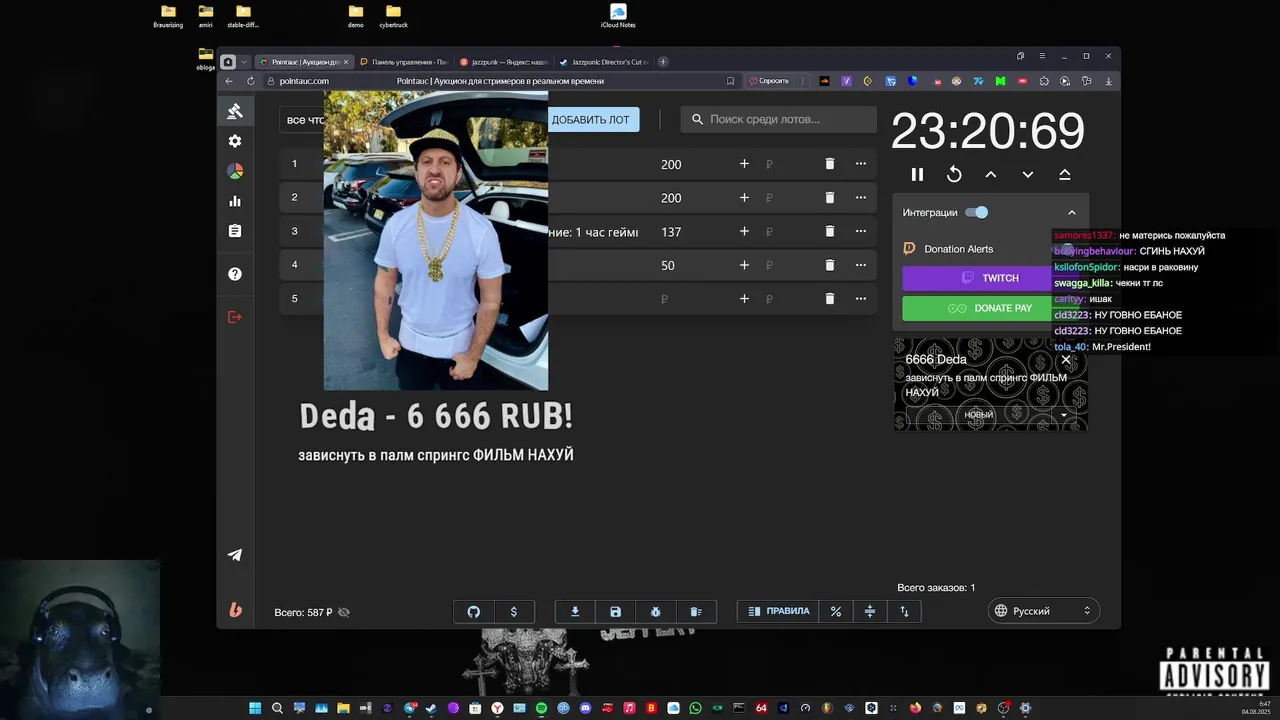Delete lot 5 with trash icon
1280x720 pixels.
point(829,298)
